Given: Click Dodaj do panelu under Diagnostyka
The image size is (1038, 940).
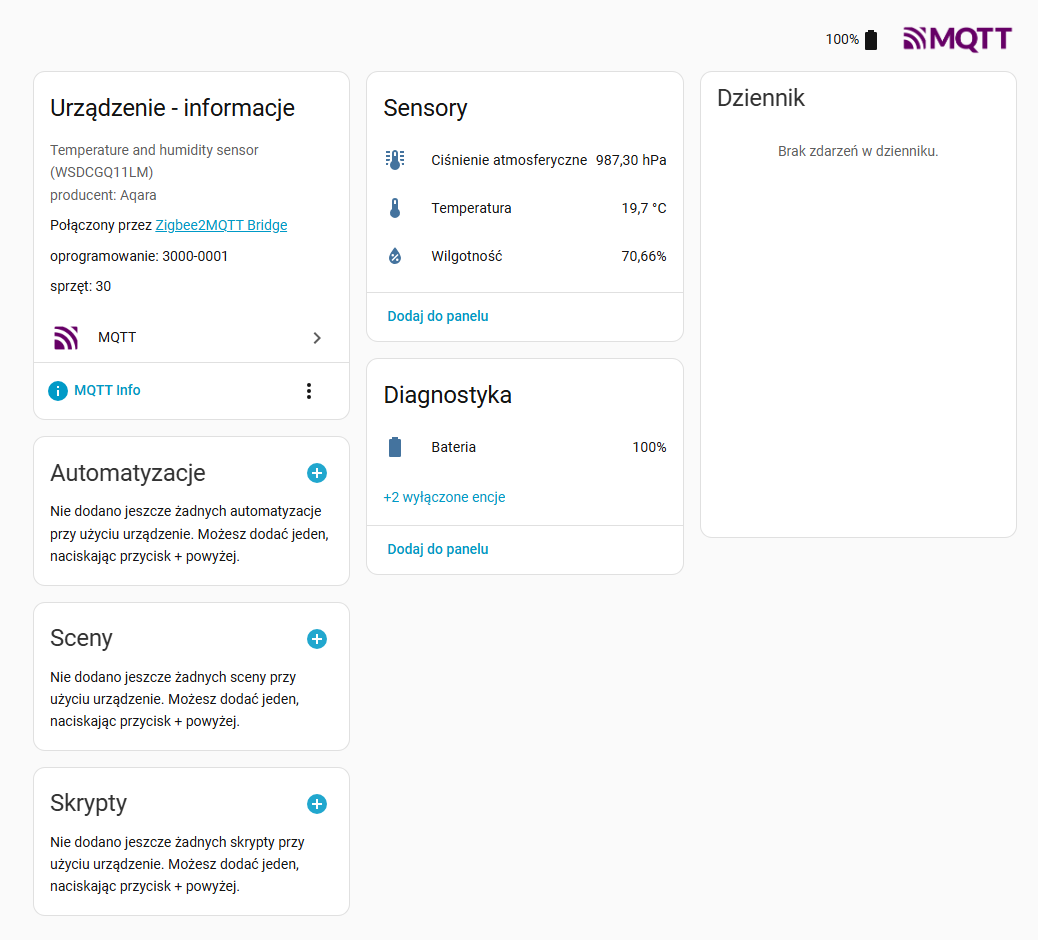Looking at the screenshot, I should point(438,549).
